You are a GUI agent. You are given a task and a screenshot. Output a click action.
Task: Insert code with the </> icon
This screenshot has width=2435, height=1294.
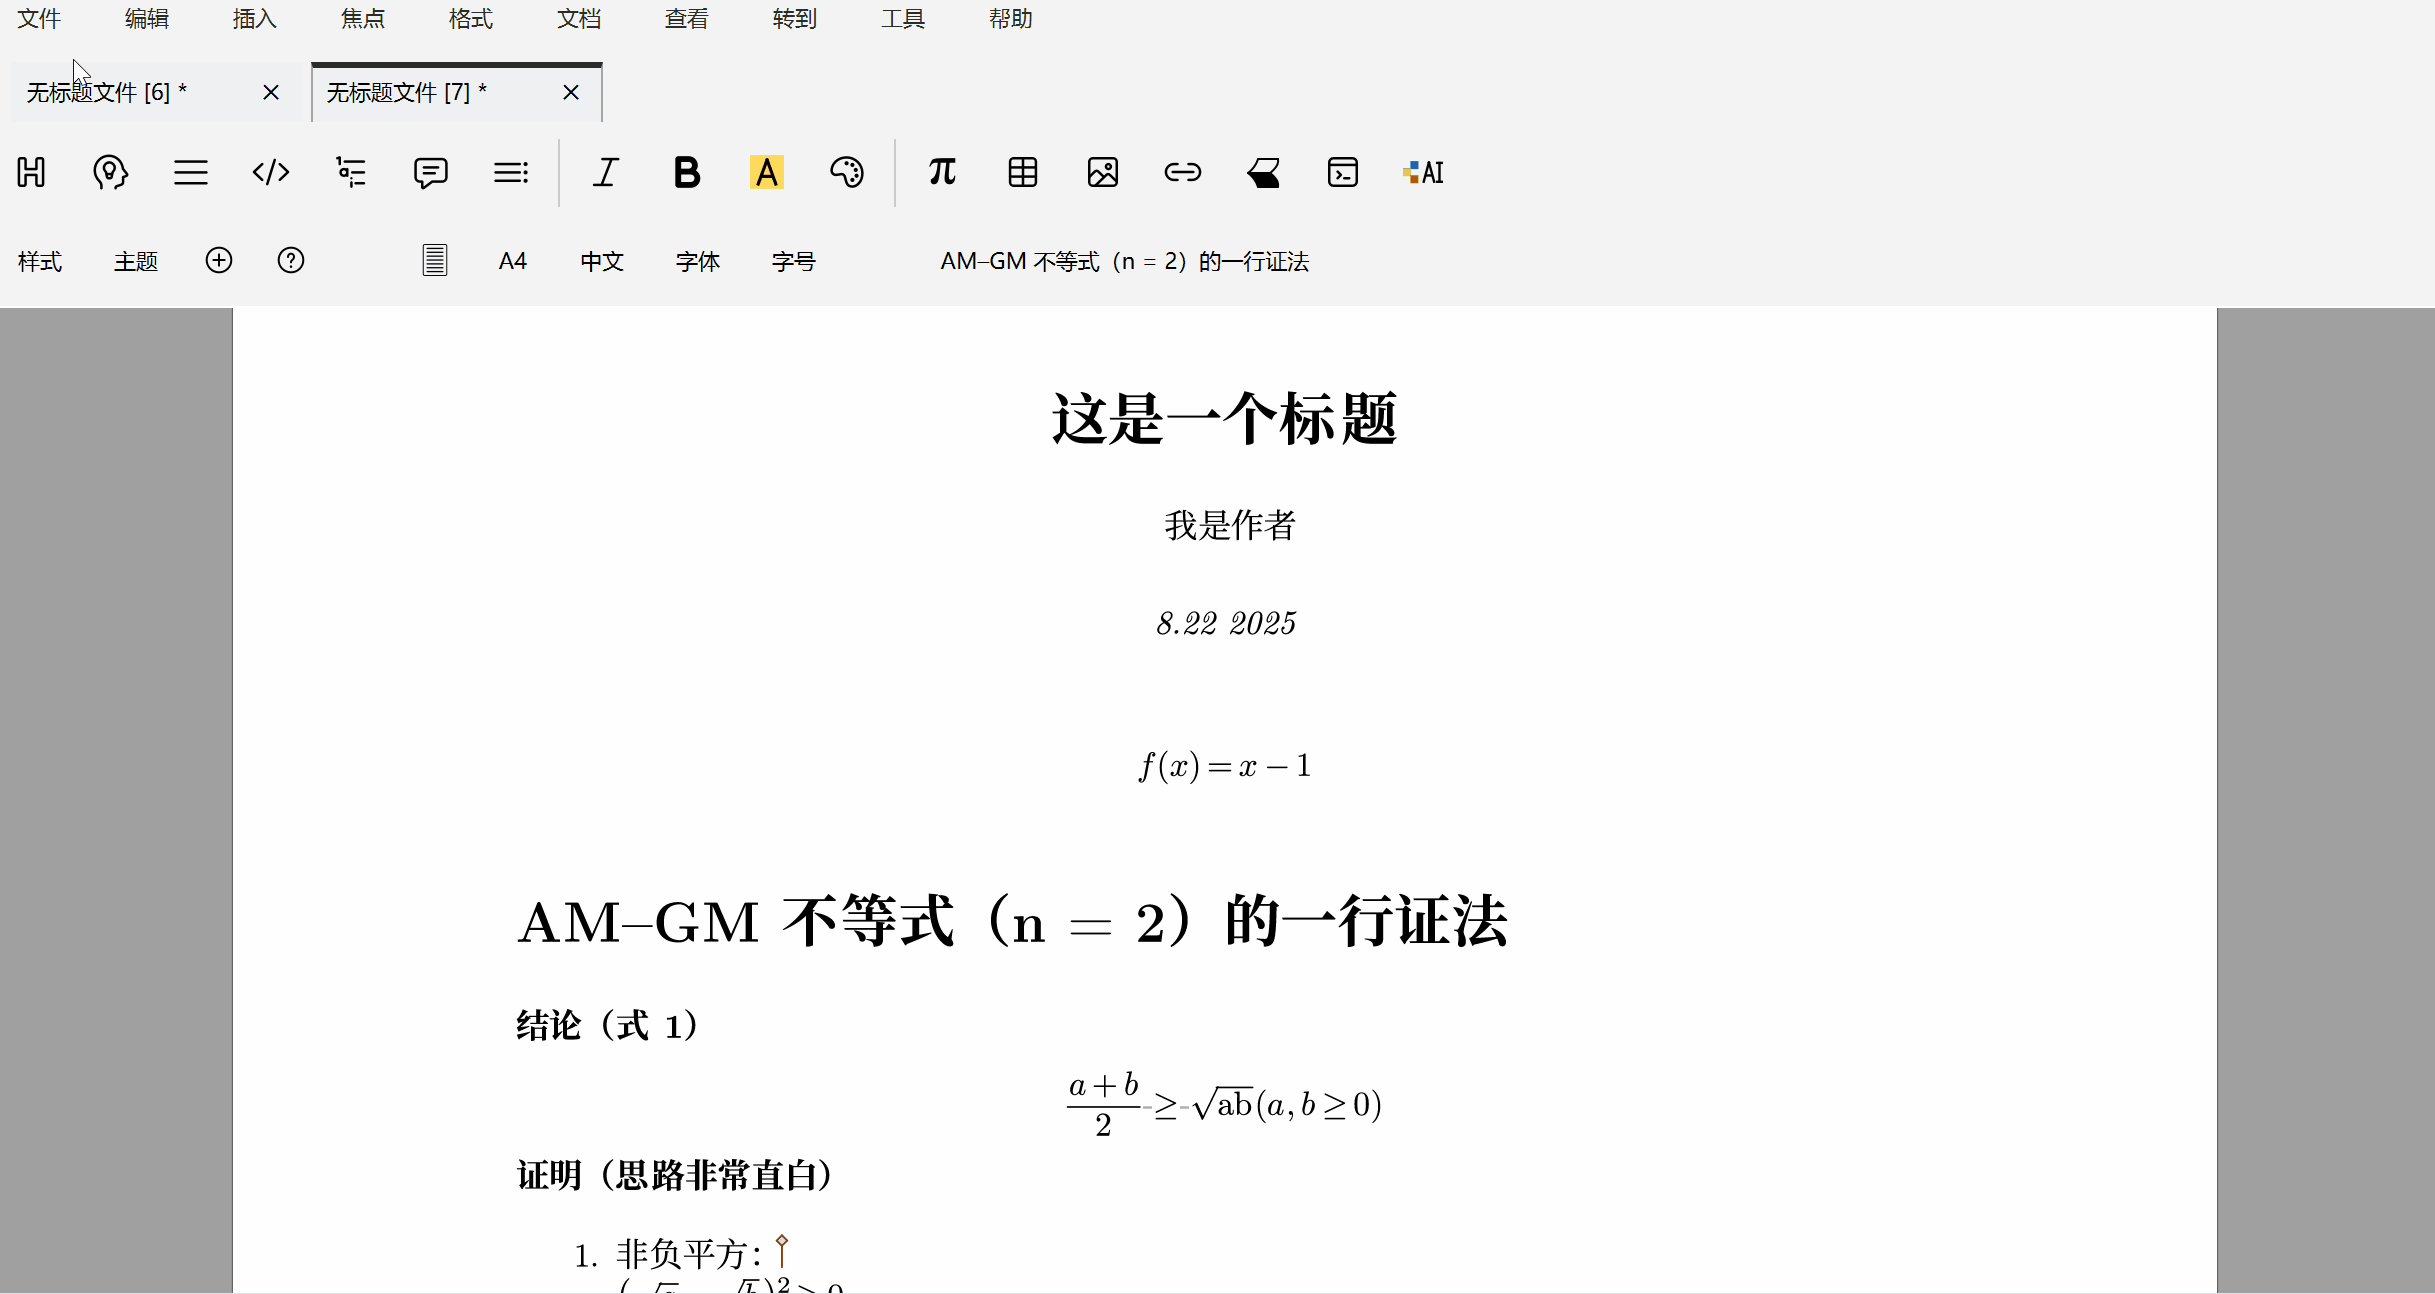pos(271,172)
